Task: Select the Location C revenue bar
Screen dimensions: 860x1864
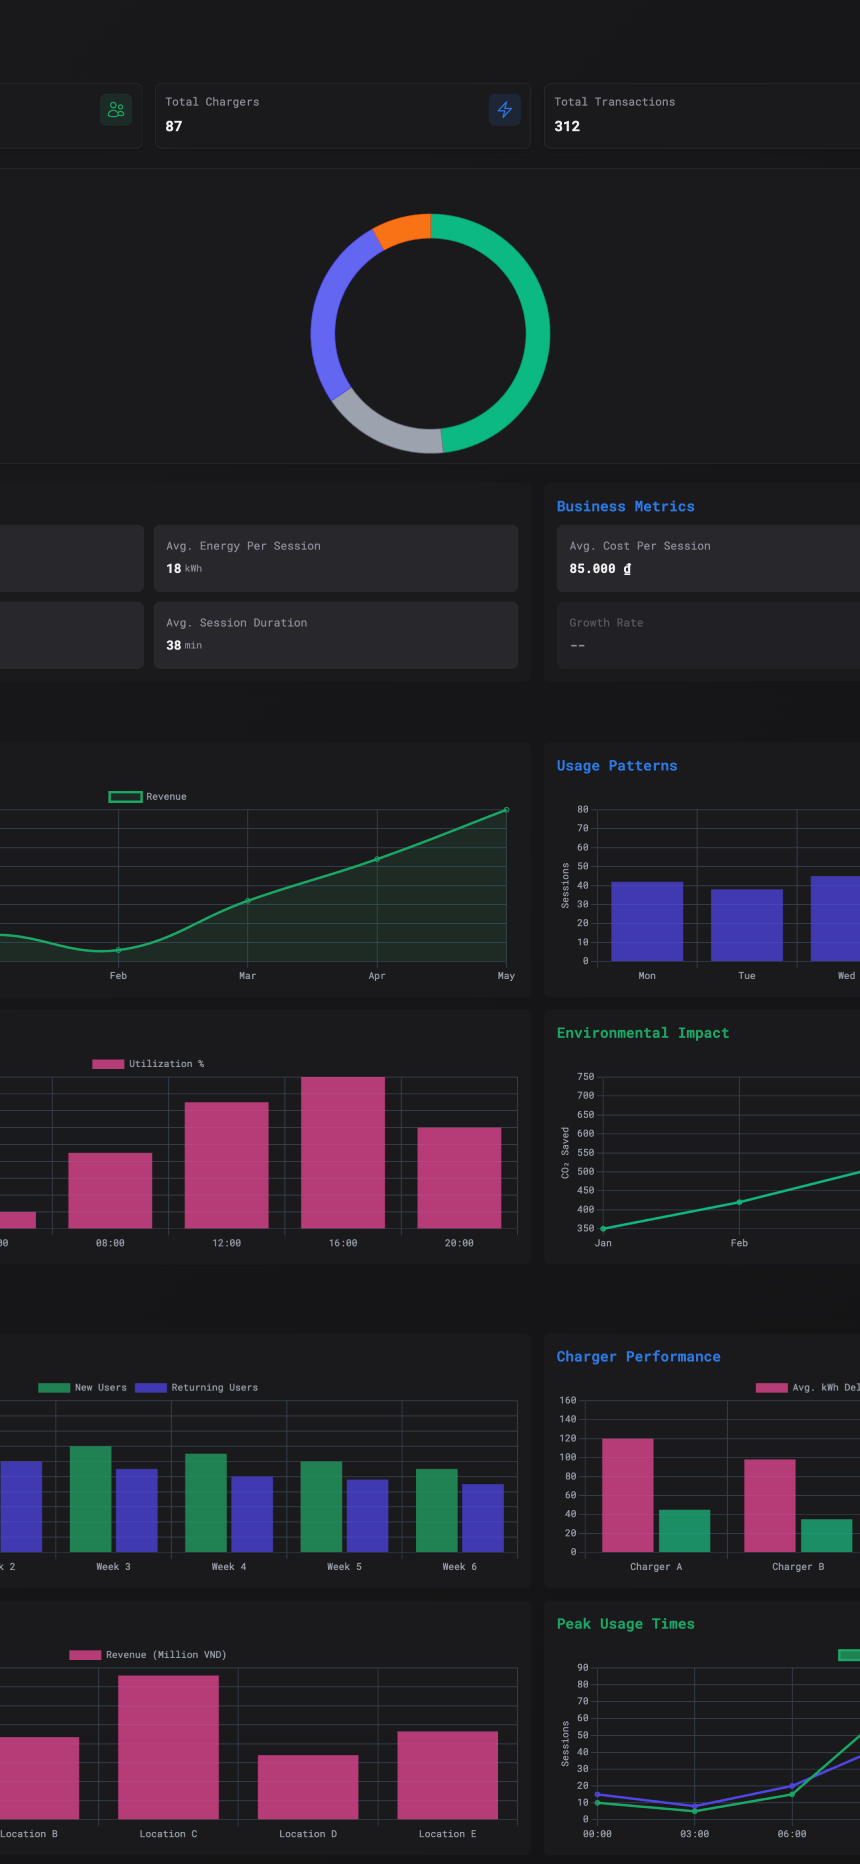Action: 168,1747
